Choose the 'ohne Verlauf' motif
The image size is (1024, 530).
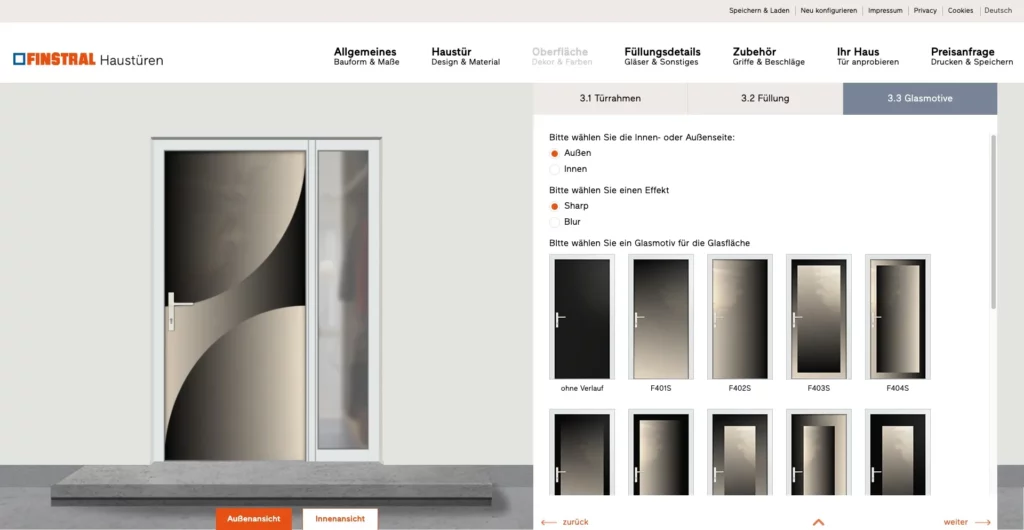(x=582, y=317)
